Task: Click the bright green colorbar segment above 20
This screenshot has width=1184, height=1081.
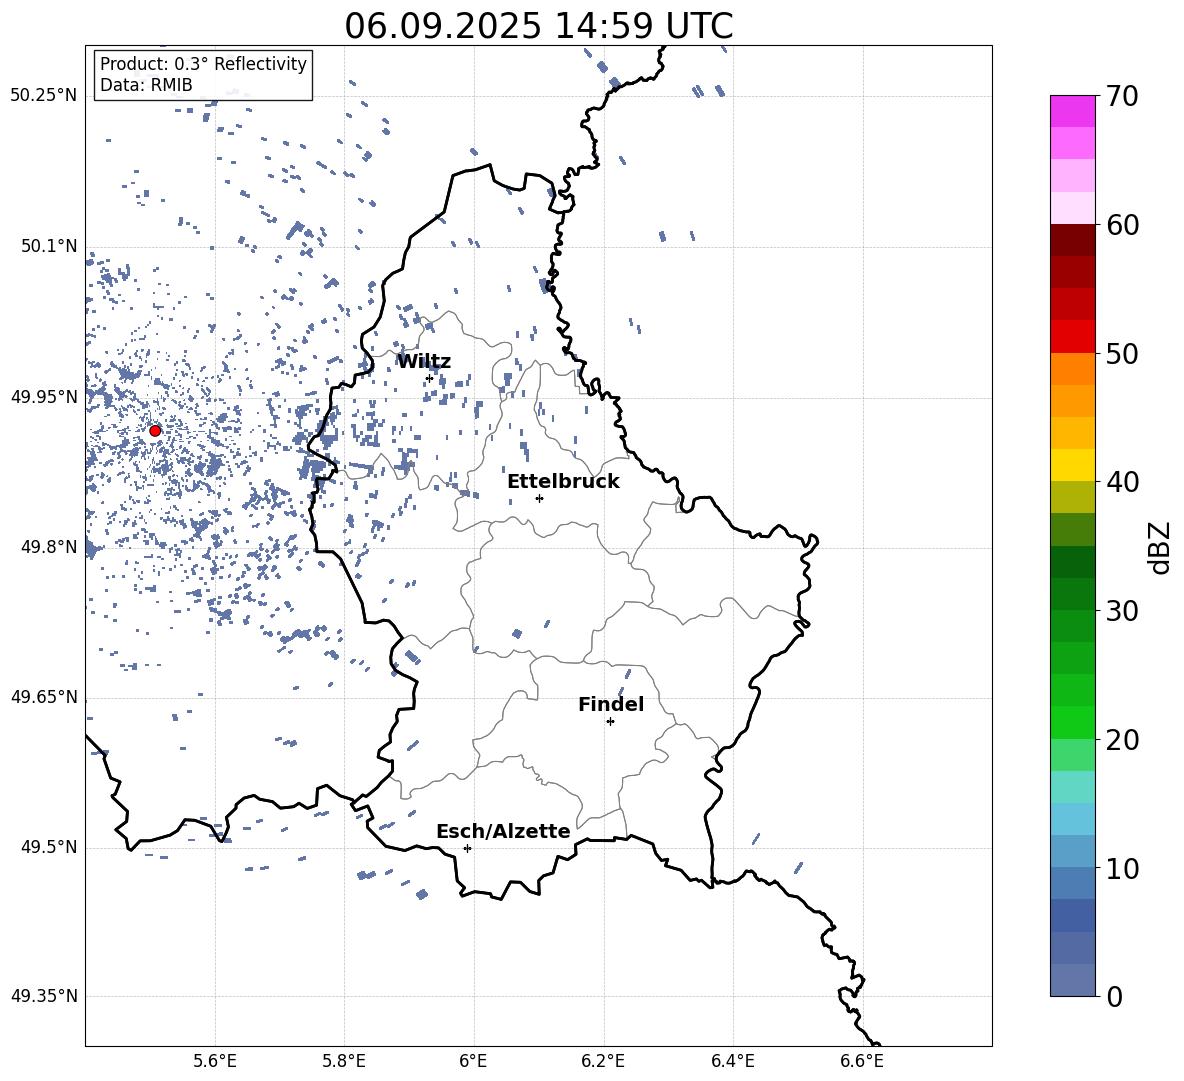Action: pyautogui.click(x=1072, y=722)
